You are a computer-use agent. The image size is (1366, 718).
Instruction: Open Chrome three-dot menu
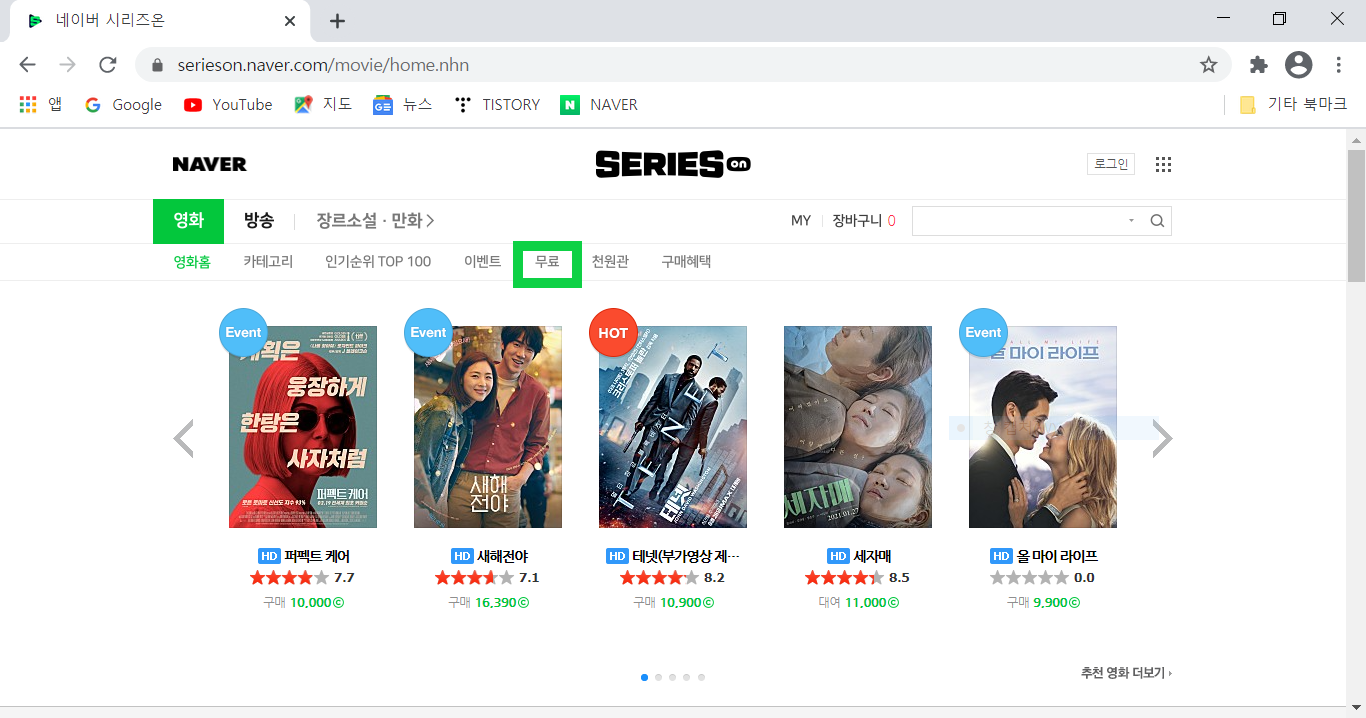[1338, 65]
